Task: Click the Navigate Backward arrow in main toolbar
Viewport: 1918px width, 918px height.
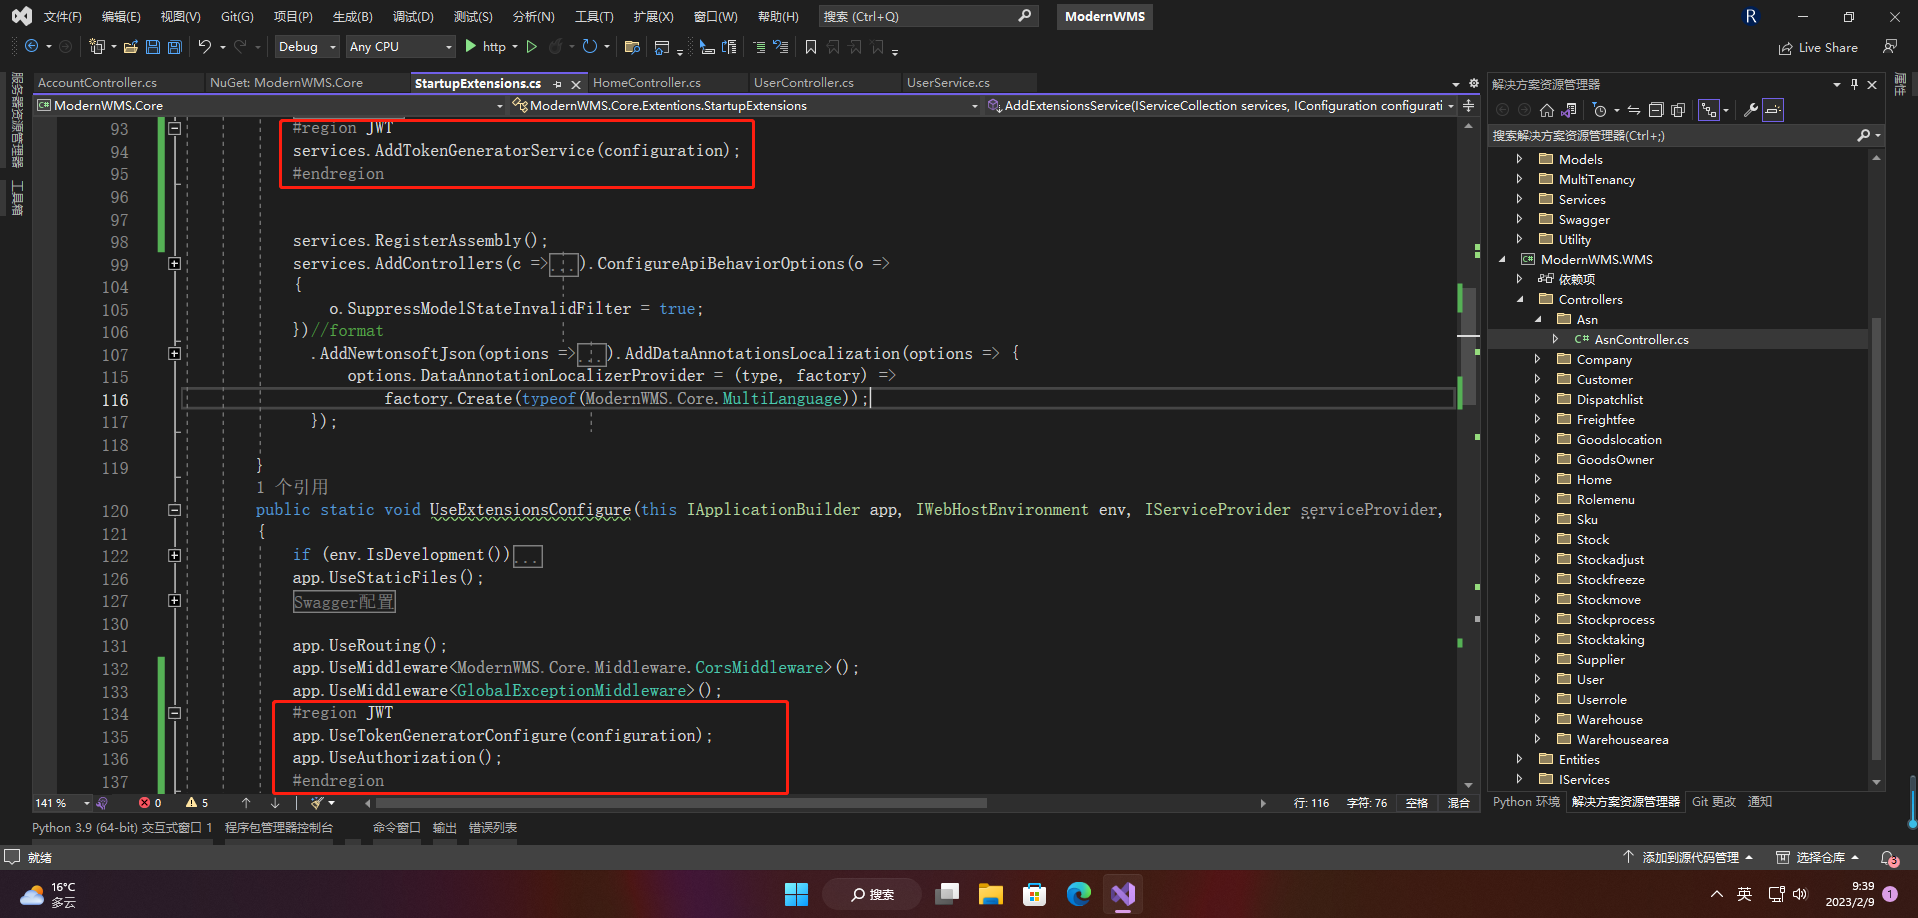Action: [x=31, y=47]
